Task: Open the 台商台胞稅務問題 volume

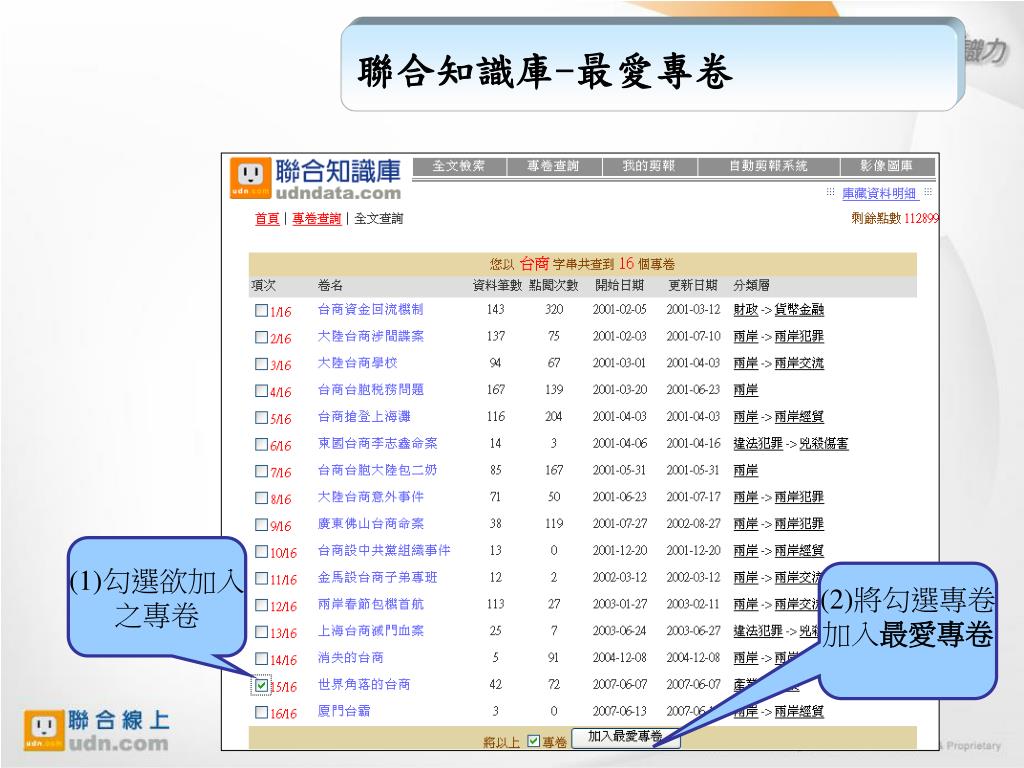Action: (370, 390)
